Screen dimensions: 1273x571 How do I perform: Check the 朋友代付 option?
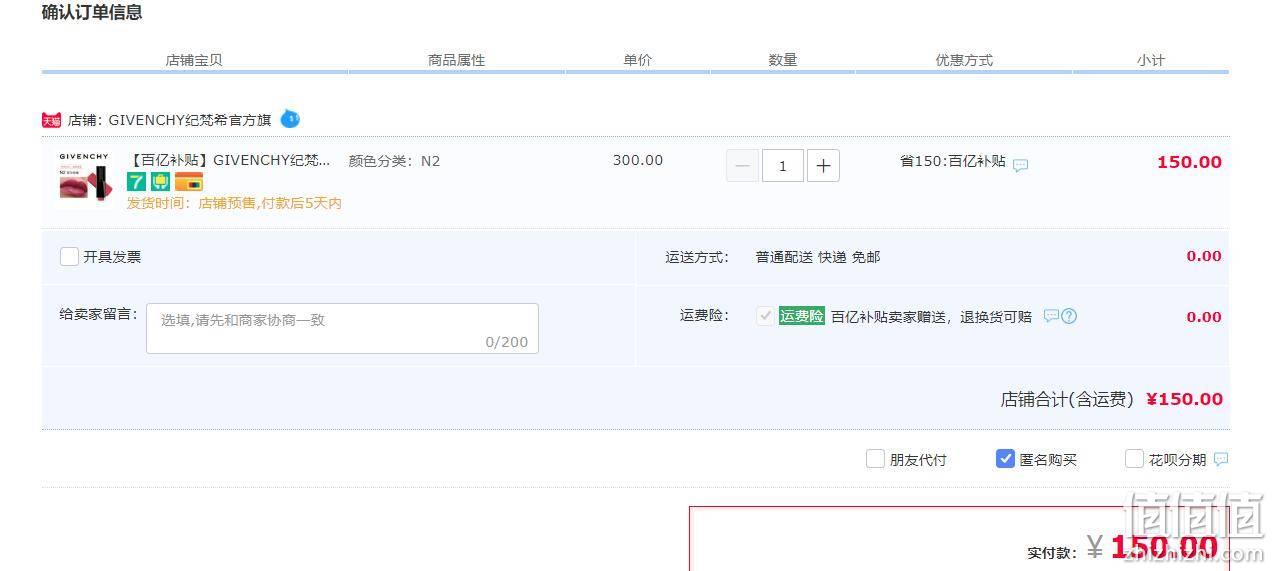coord(875,459)
